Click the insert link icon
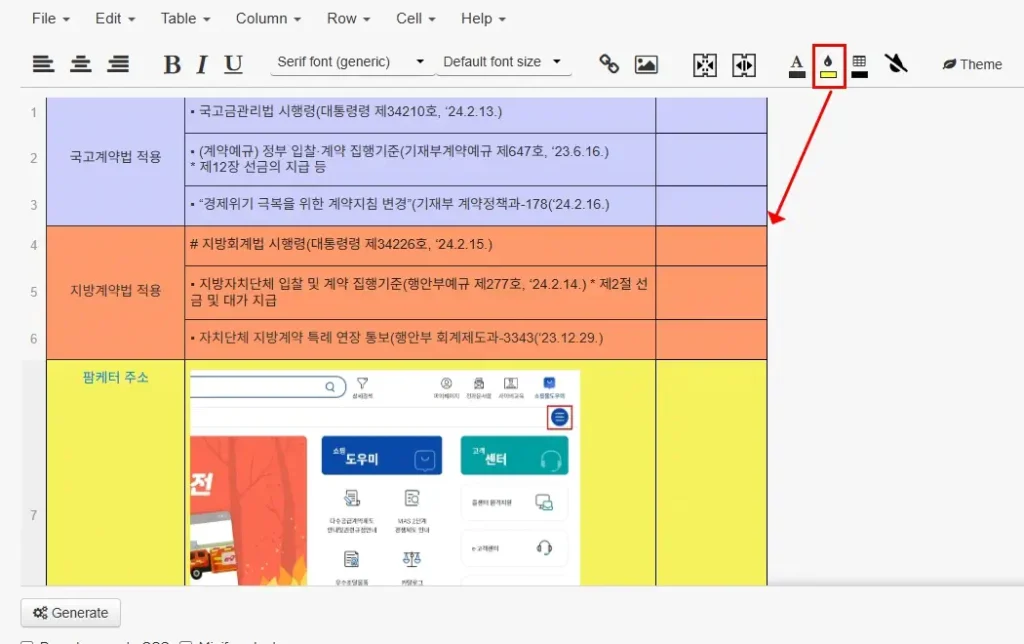1024x644 pixels. tap(609, 64)
